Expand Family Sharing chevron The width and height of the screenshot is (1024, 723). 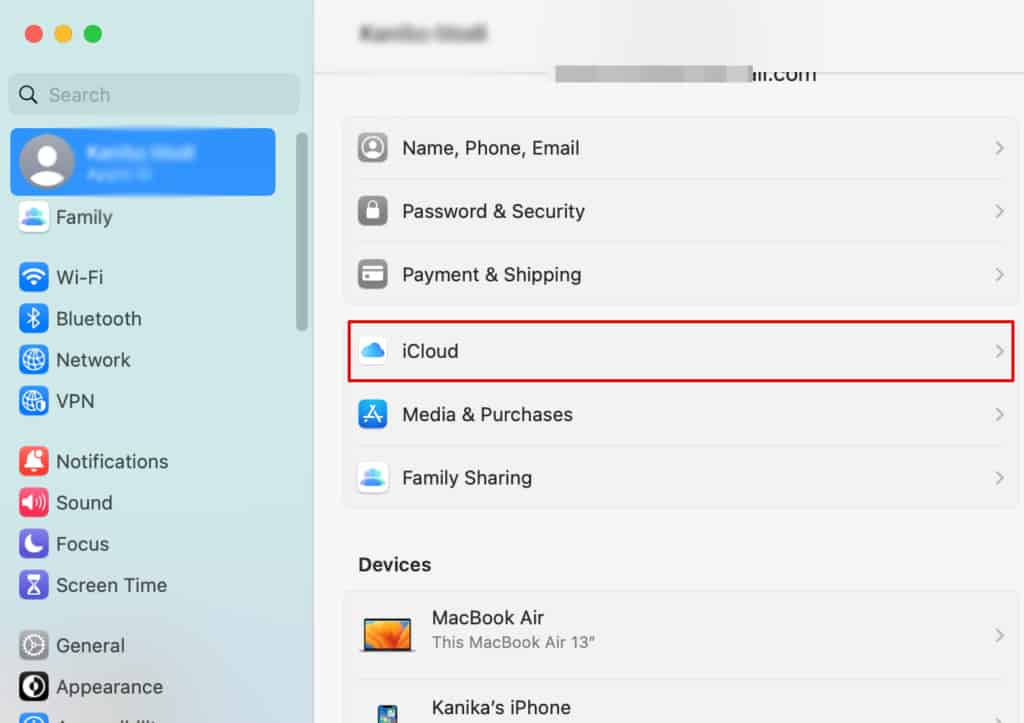pos(999,478)
